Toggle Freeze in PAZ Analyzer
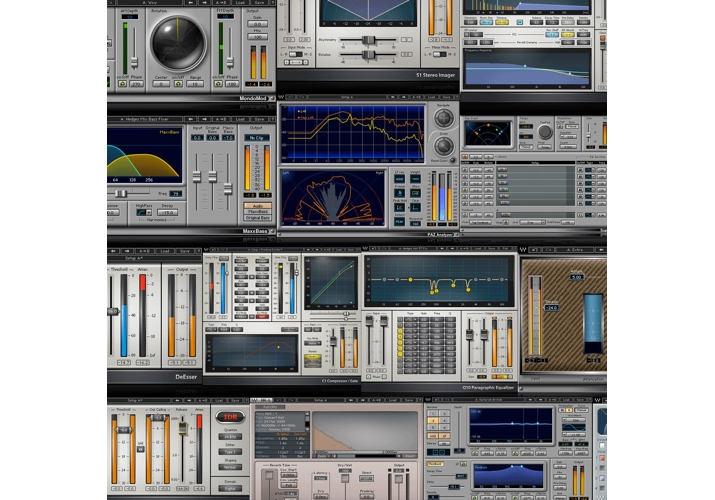715x500 pixels. tap(399, 193)
